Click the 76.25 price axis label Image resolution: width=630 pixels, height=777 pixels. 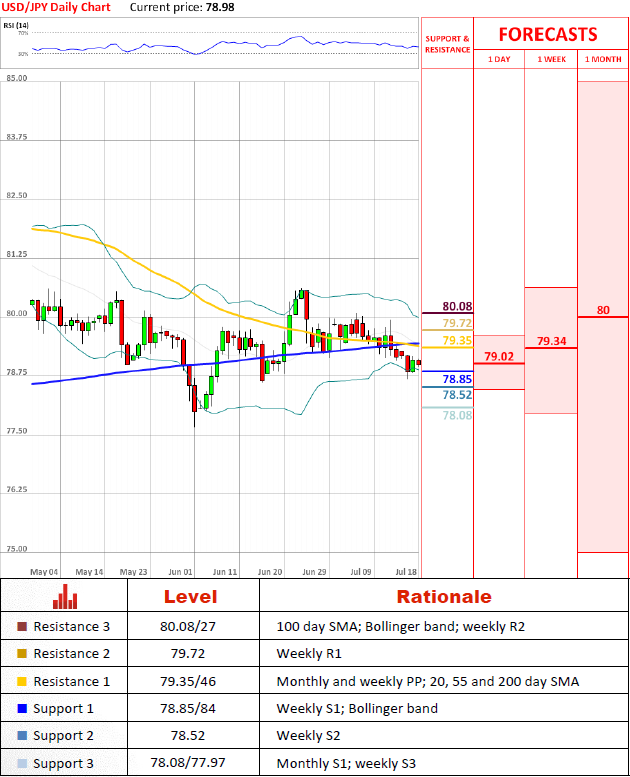point(17,490)
